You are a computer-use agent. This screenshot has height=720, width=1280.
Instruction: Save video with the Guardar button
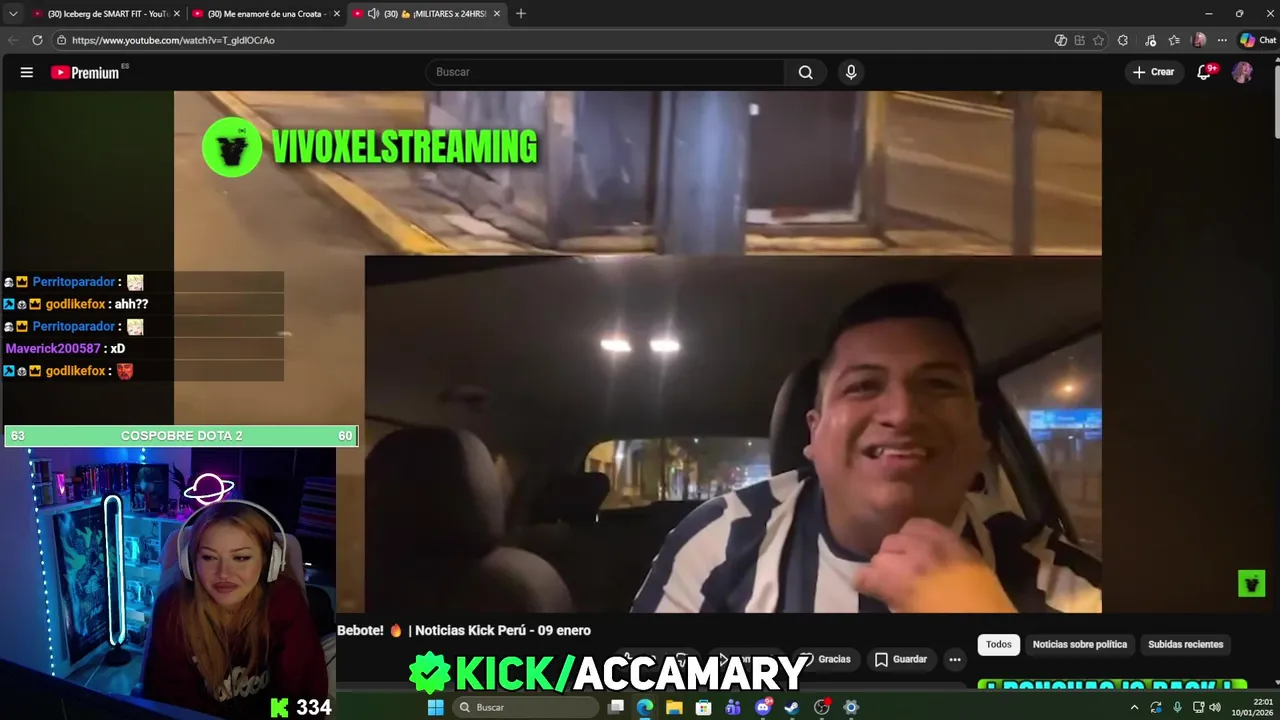point(901,659)
